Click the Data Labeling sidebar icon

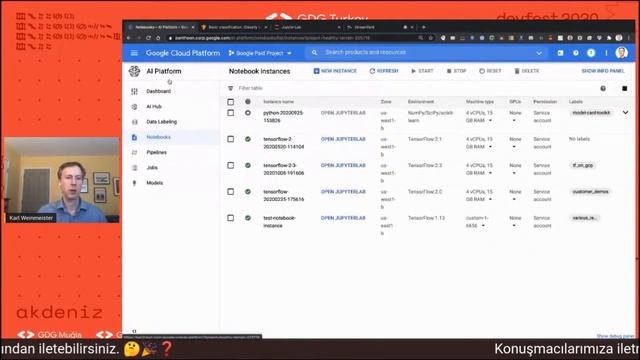click(134, 122)
